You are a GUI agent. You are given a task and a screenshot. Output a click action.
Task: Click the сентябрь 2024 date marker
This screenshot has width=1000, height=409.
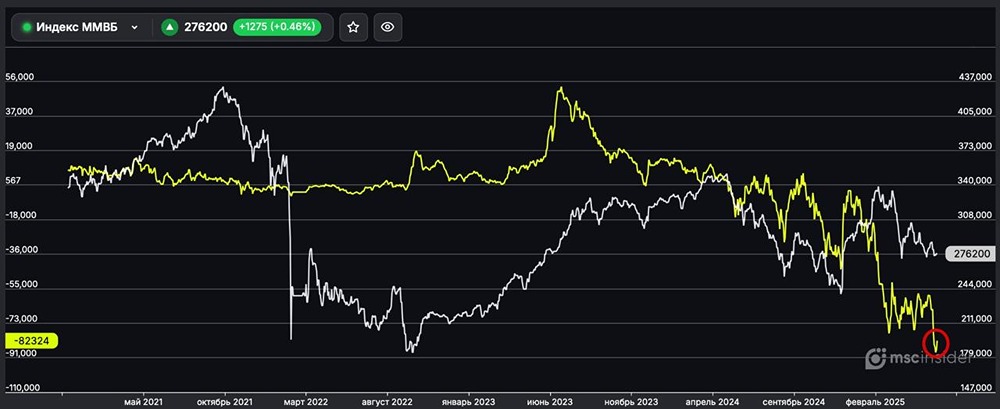(794, 402)
